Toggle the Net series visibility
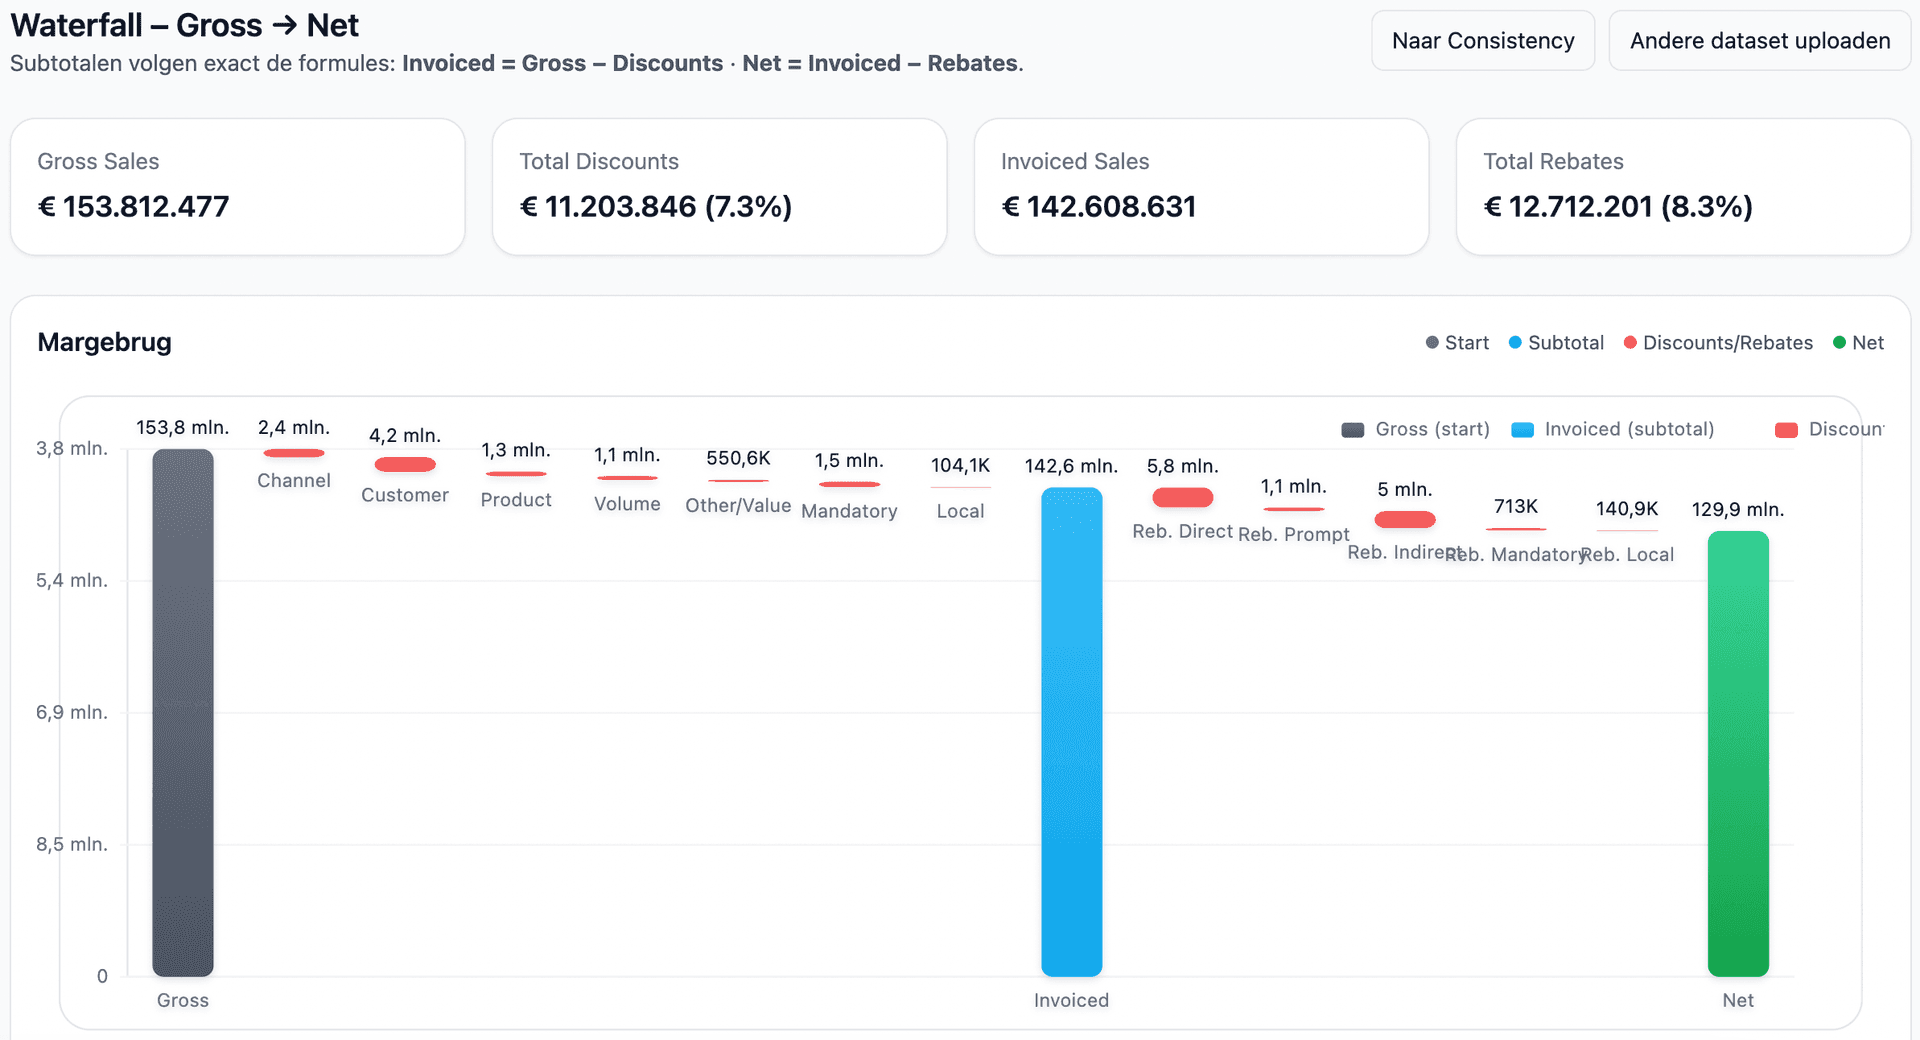The width and height of the screenshot is (1920, 1040). click(1860, 343)
